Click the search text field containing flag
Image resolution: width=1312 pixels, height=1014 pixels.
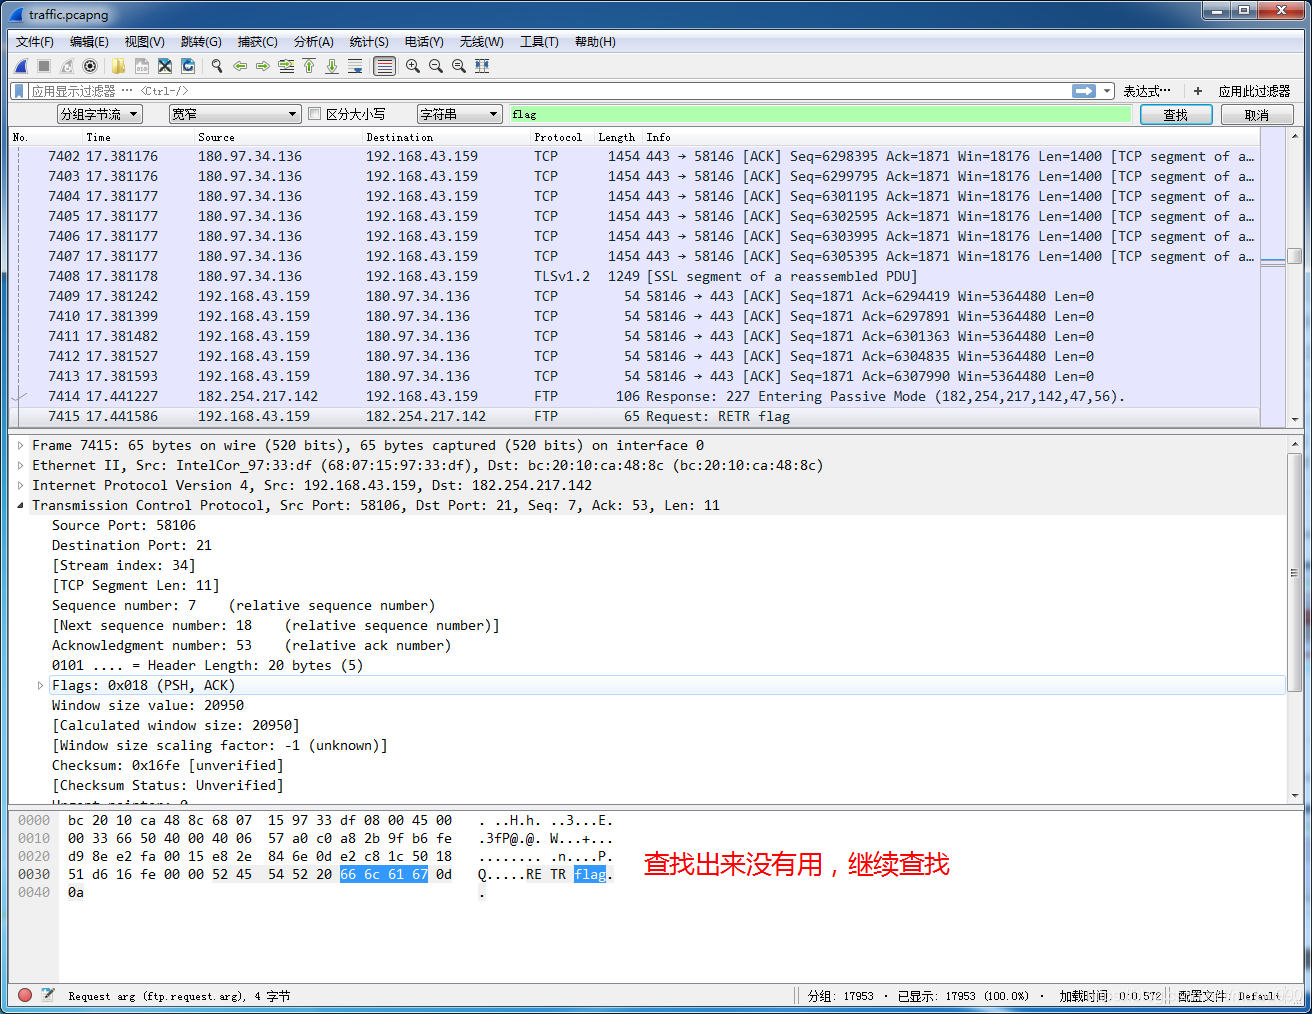(820, 114)
